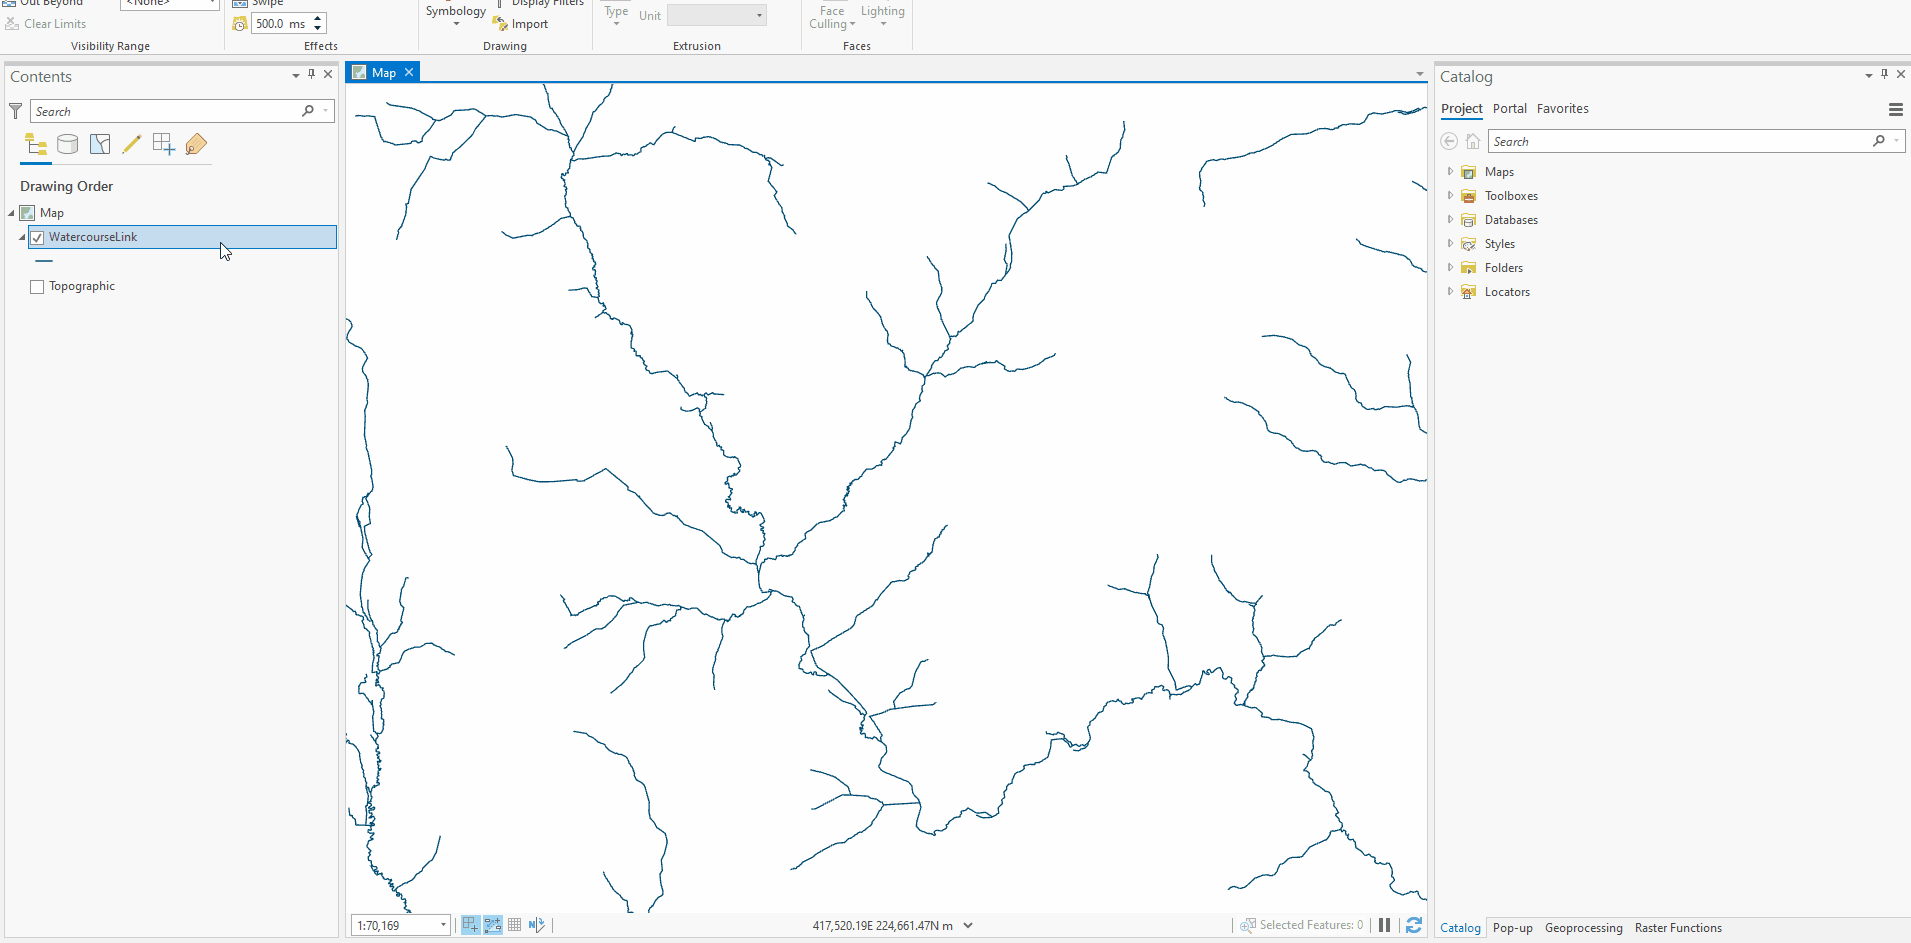Open List By Labeling tag icon
The height and width of the screenshot is (943, 1911).
(x=196, y=144)
